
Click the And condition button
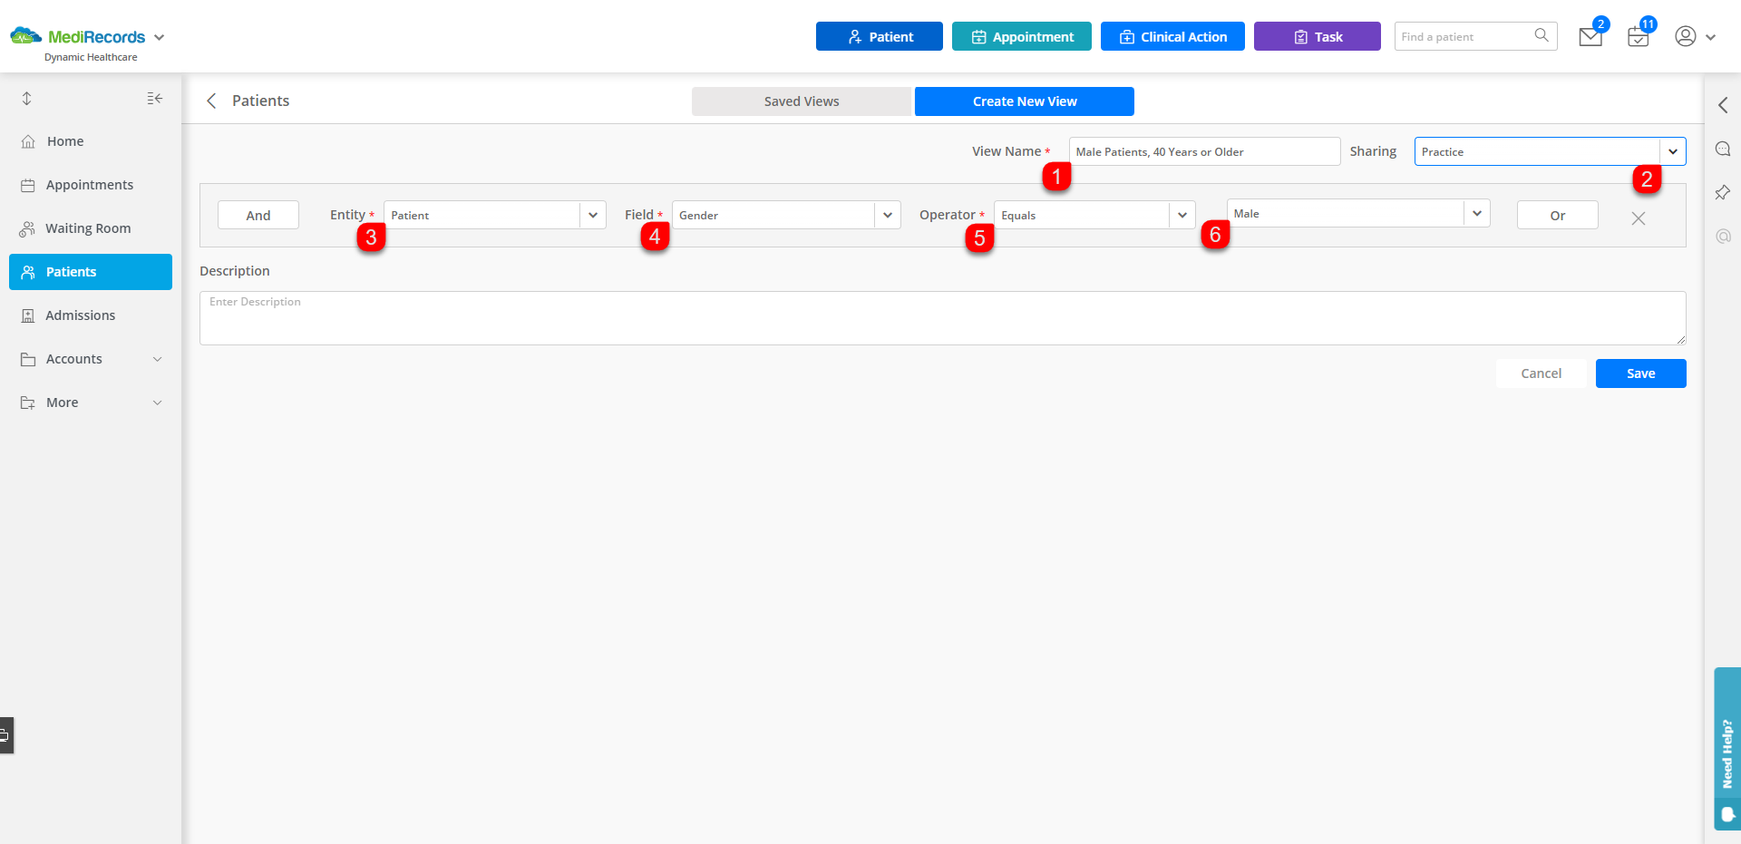(258, 215)
